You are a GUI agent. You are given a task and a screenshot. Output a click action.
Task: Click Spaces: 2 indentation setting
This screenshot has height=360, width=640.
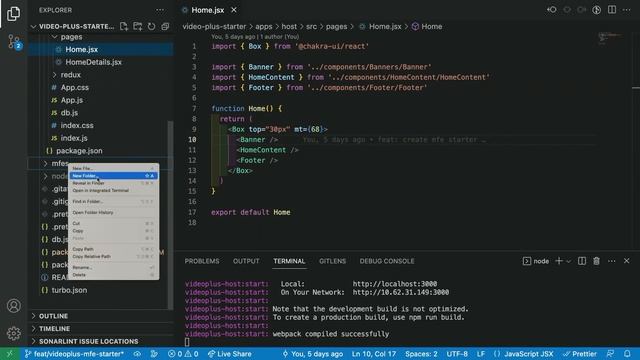click(421, 354)
